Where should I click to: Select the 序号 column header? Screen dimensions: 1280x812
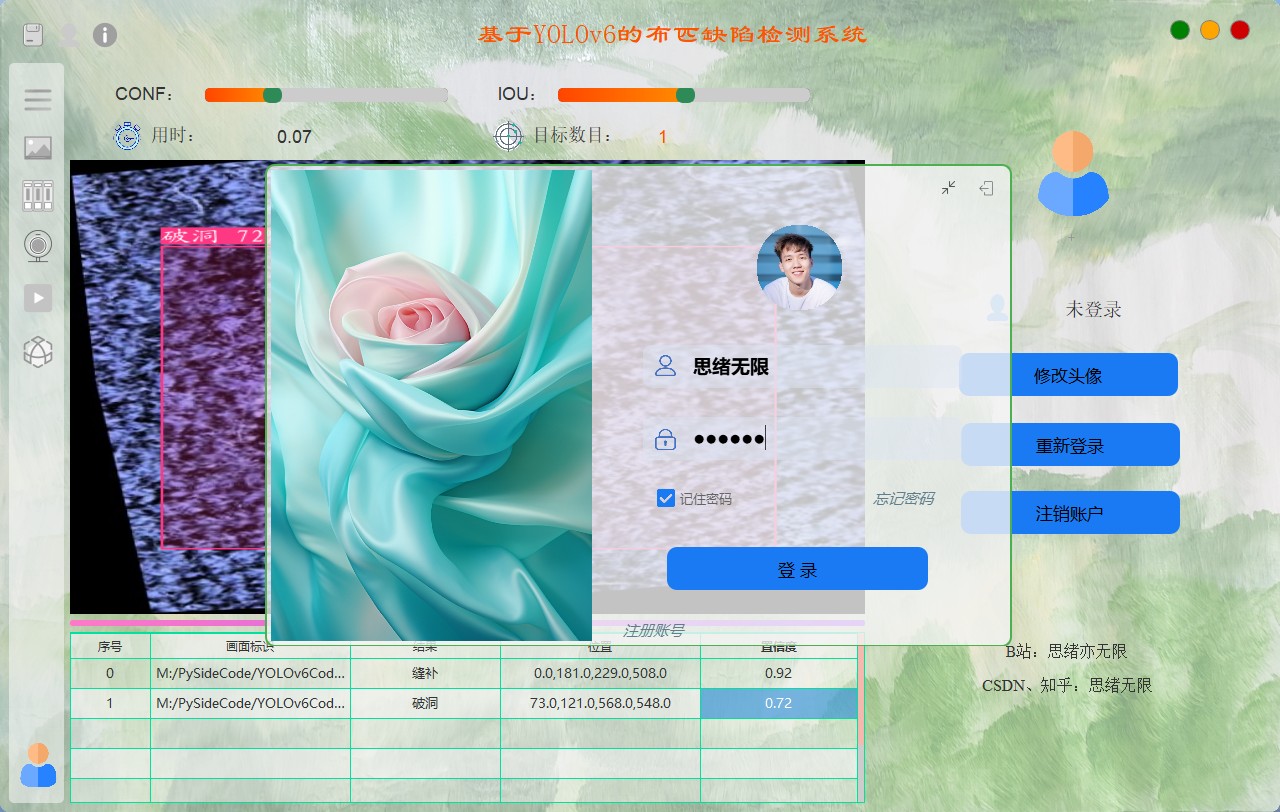point(110,646)
